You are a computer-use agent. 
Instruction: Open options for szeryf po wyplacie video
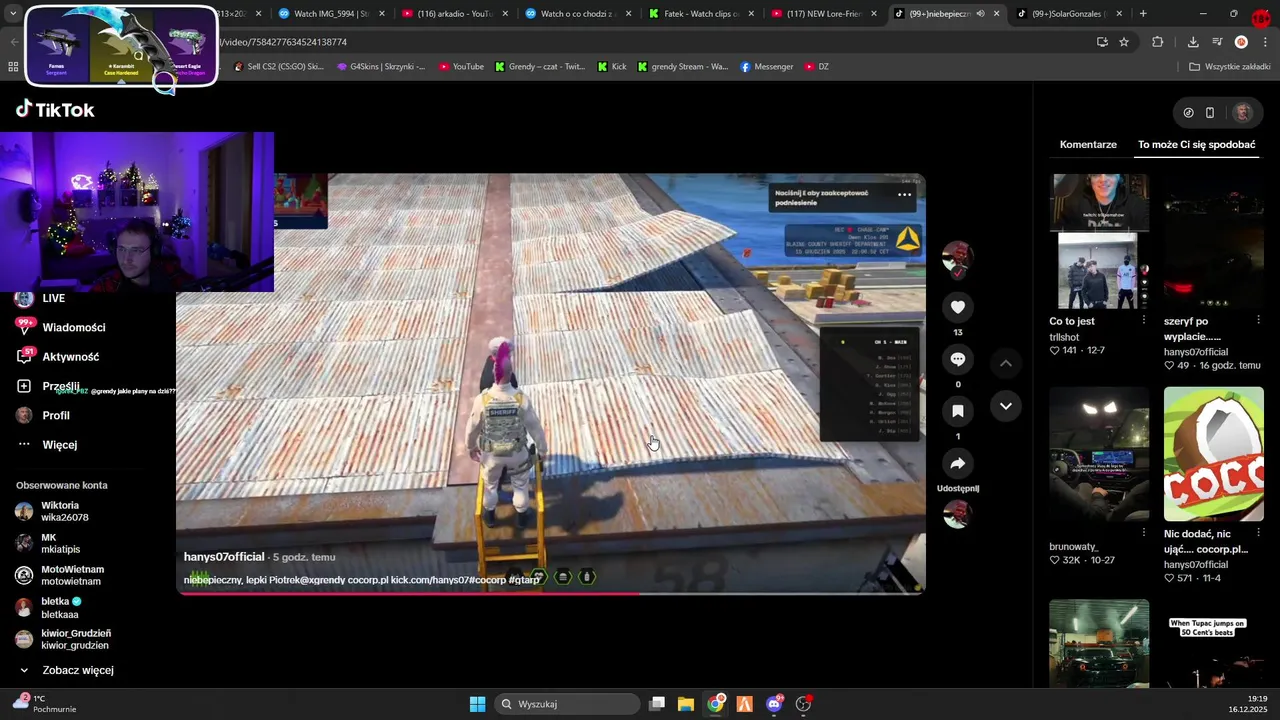click(1258, 320)
